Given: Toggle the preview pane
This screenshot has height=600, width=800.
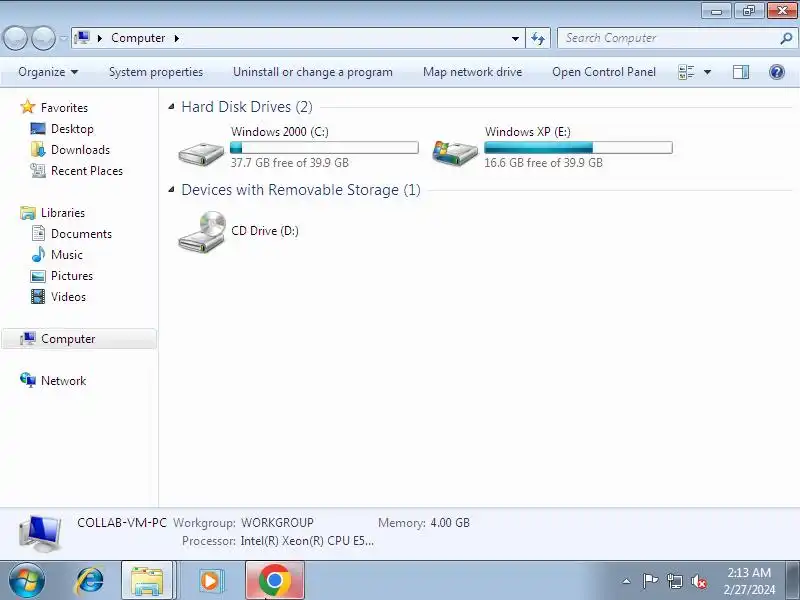Looking at the screenshot, I should point(741,72).
